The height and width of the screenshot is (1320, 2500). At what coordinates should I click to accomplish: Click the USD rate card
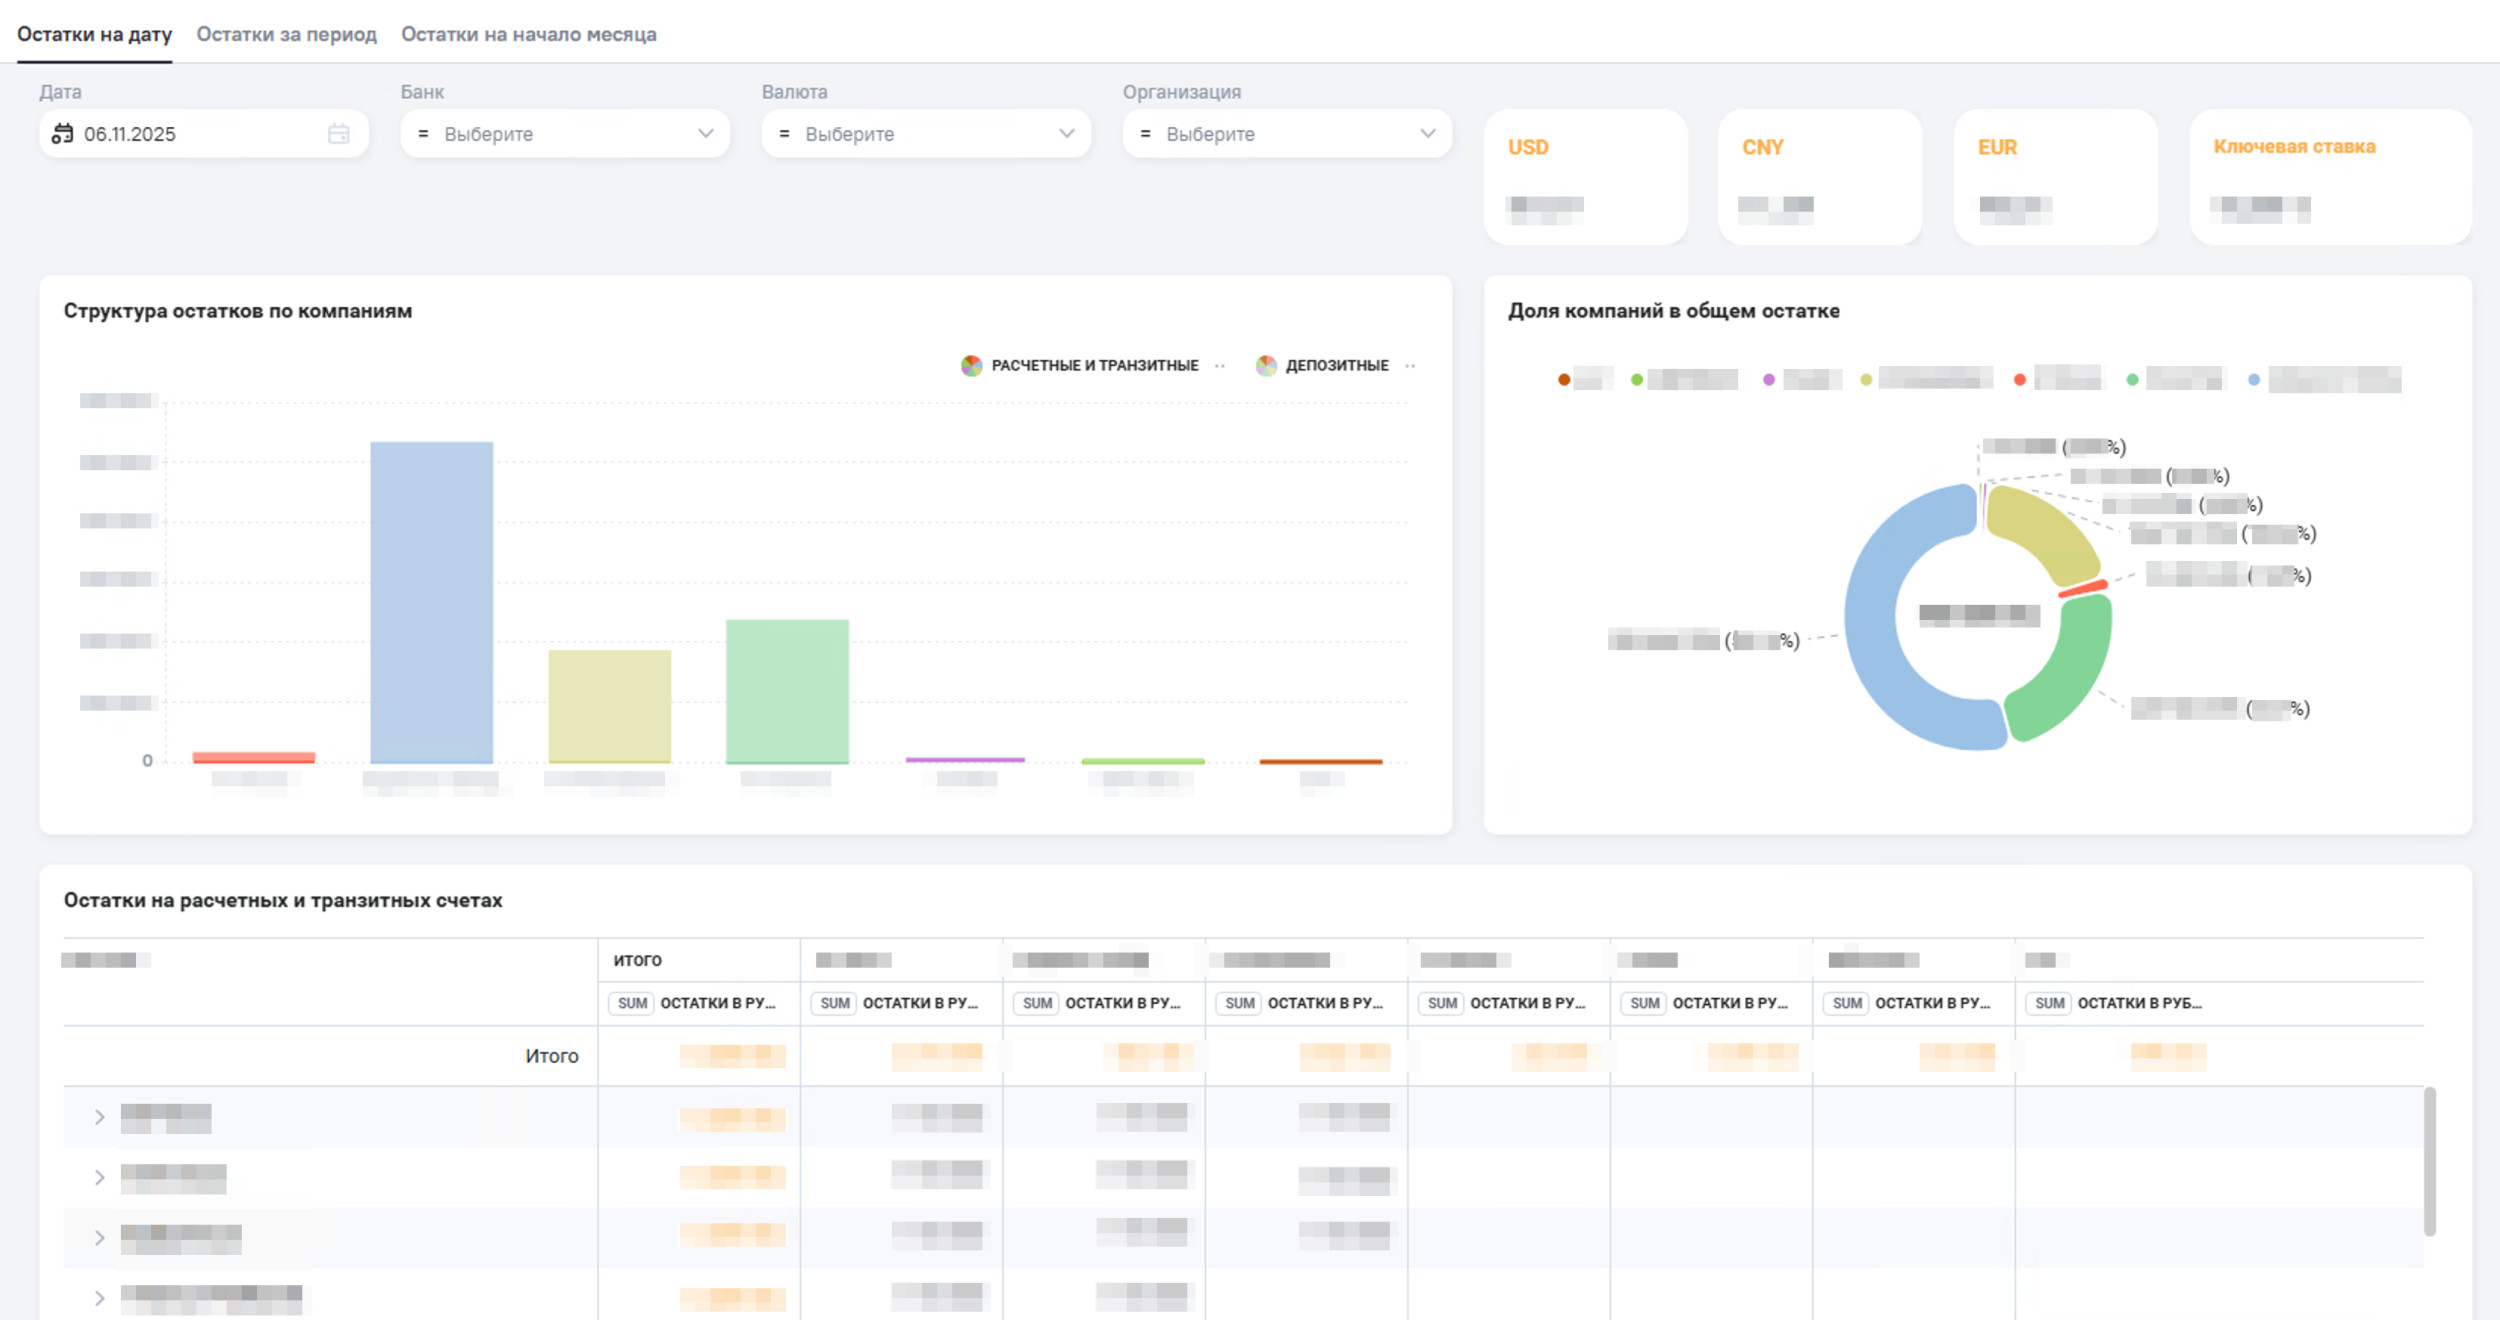tap(1585, 177)
